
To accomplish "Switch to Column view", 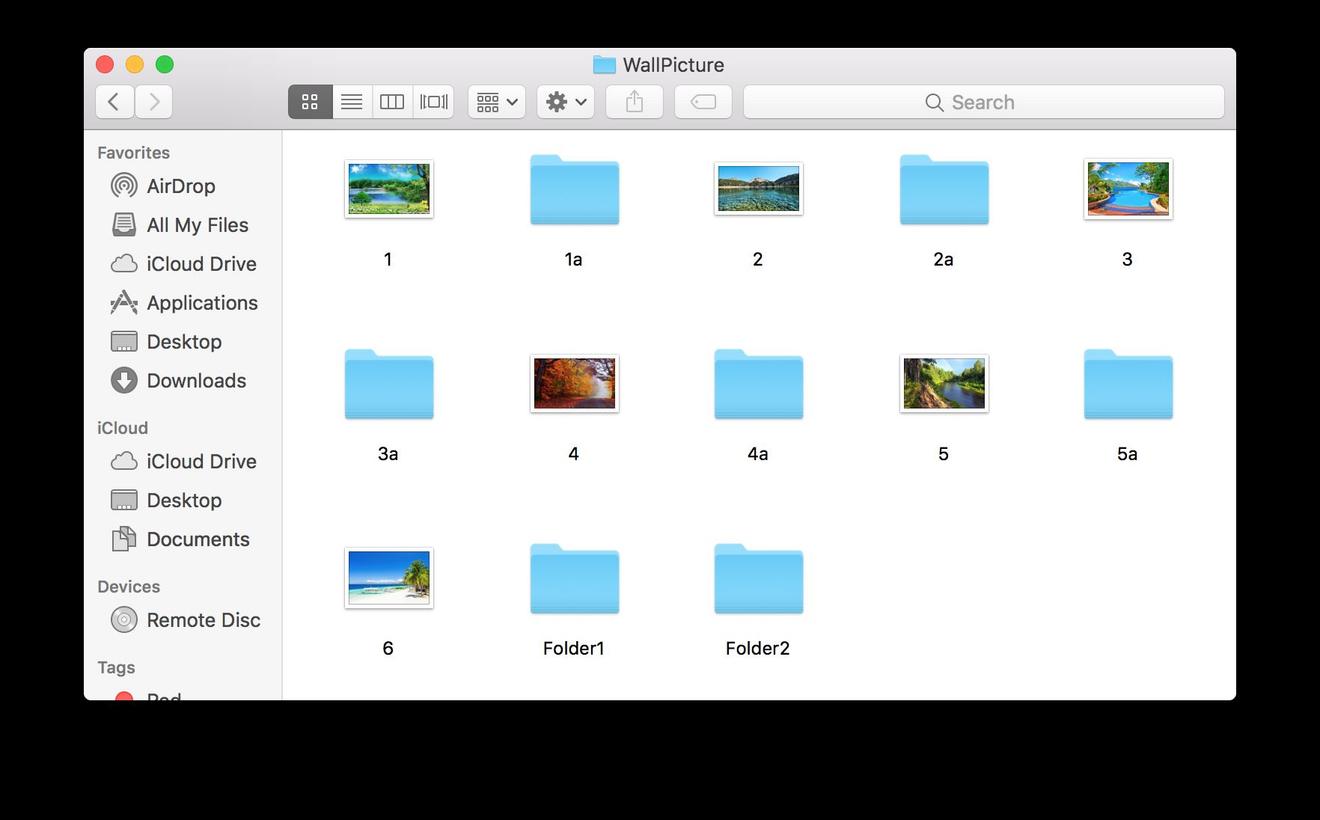I will point(391,101).
